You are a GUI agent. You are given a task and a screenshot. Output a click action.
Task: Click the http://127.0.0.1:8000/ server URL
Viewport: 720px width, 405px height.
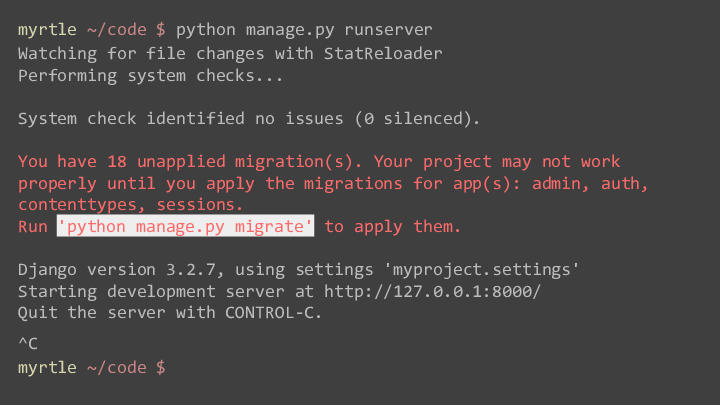click(x=433, y=291)
